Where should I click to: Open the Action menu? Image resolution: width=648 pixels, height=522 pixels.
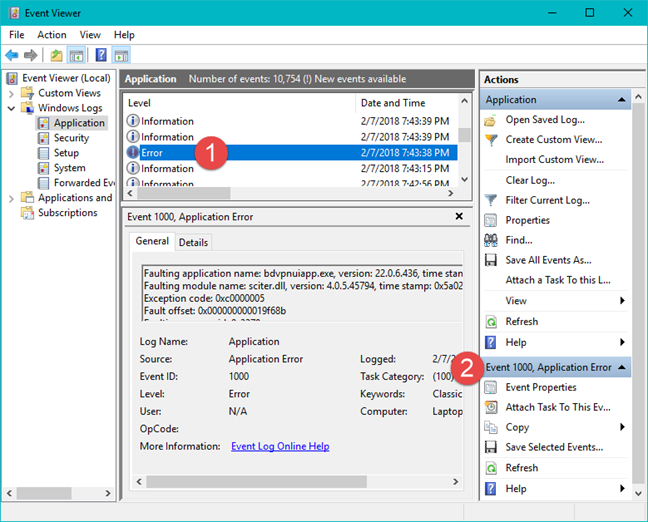point(52,35)
